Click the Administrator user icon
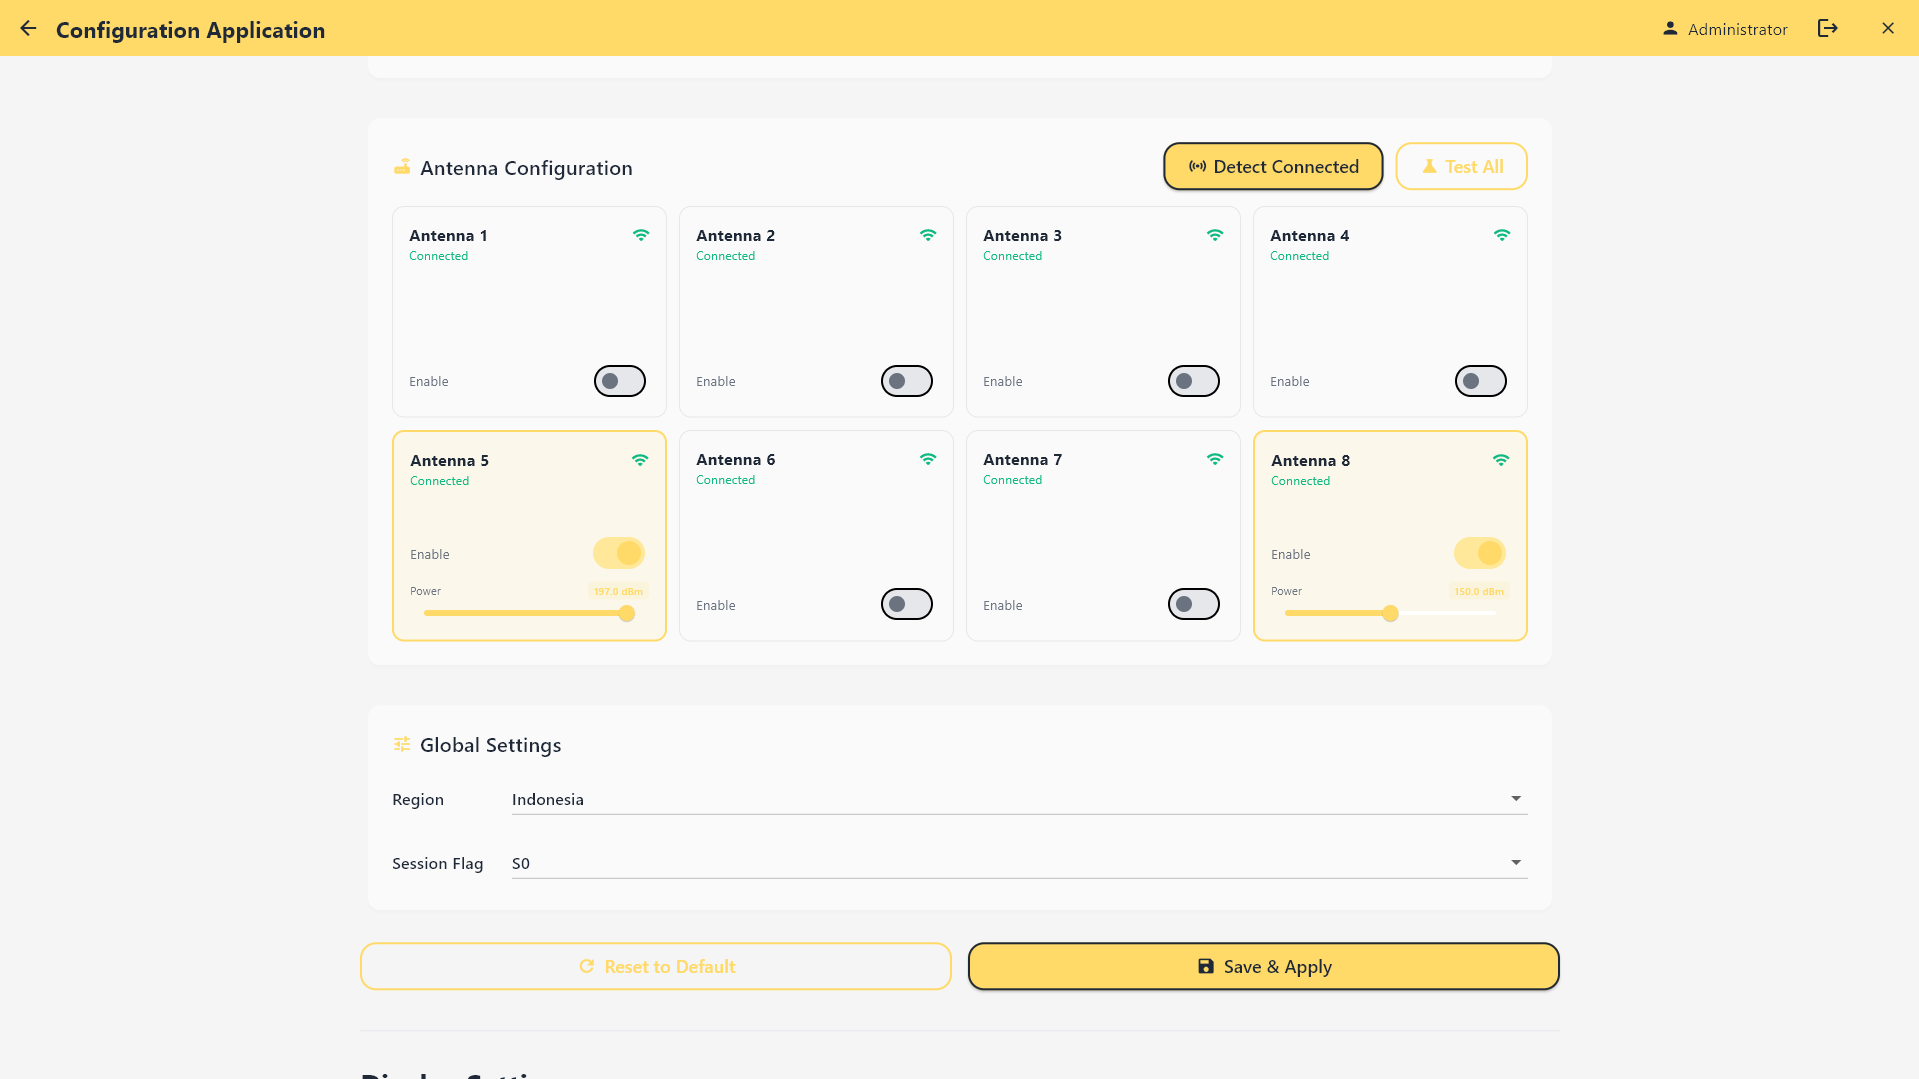Viewport: 1919px width, 1079px height. point(1669,29)
